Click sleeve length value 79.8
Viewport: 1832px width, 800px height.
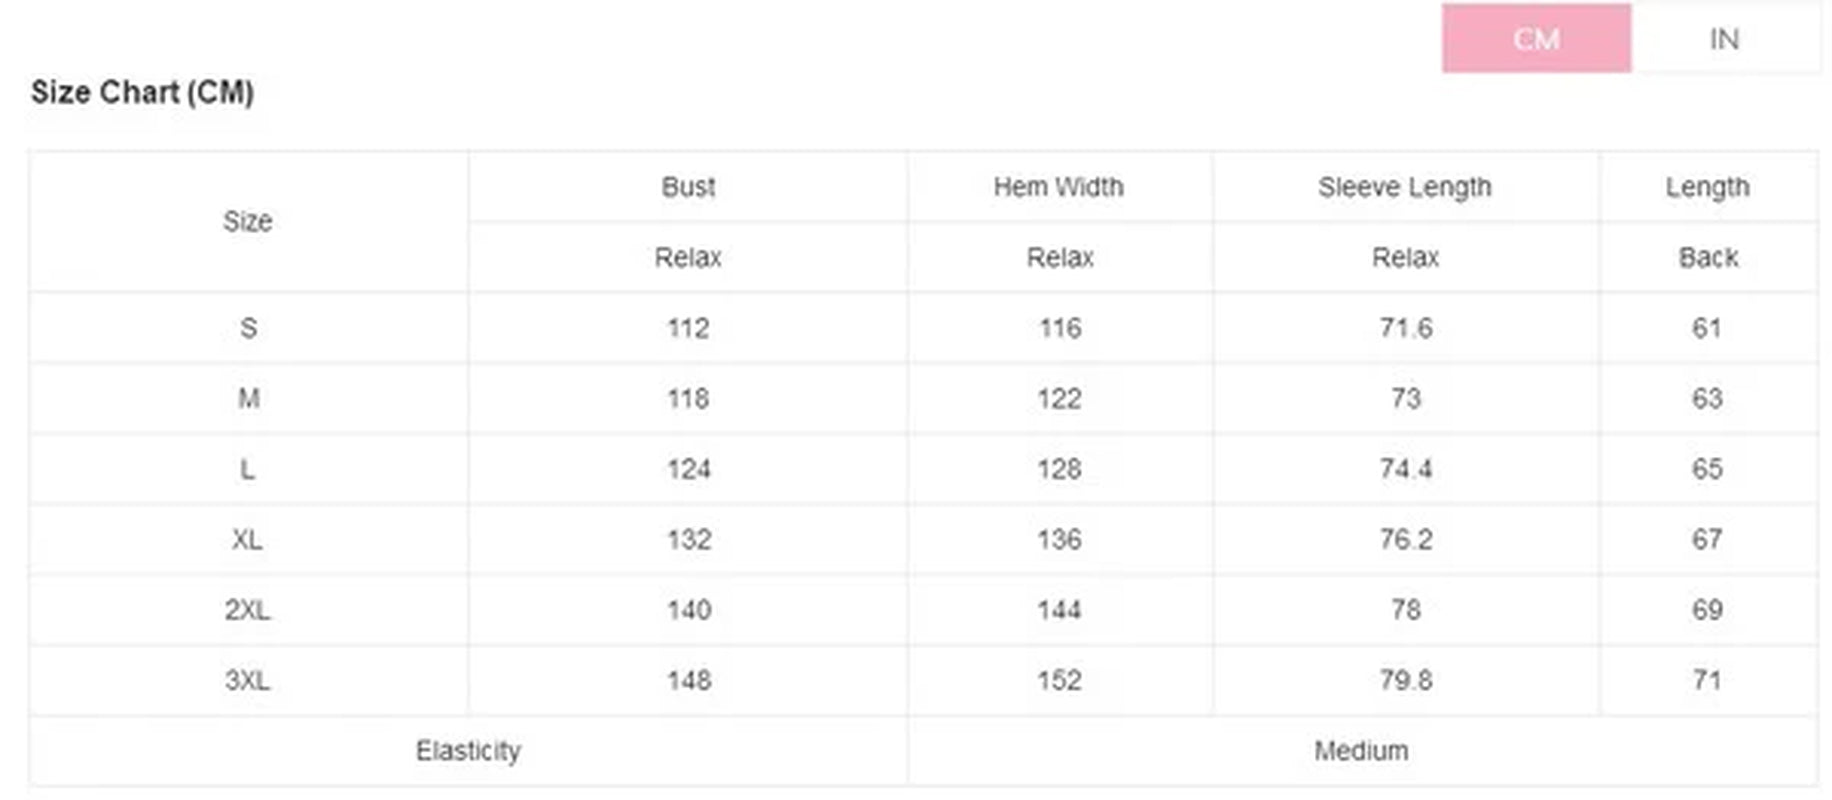[x=1405, y=681]
